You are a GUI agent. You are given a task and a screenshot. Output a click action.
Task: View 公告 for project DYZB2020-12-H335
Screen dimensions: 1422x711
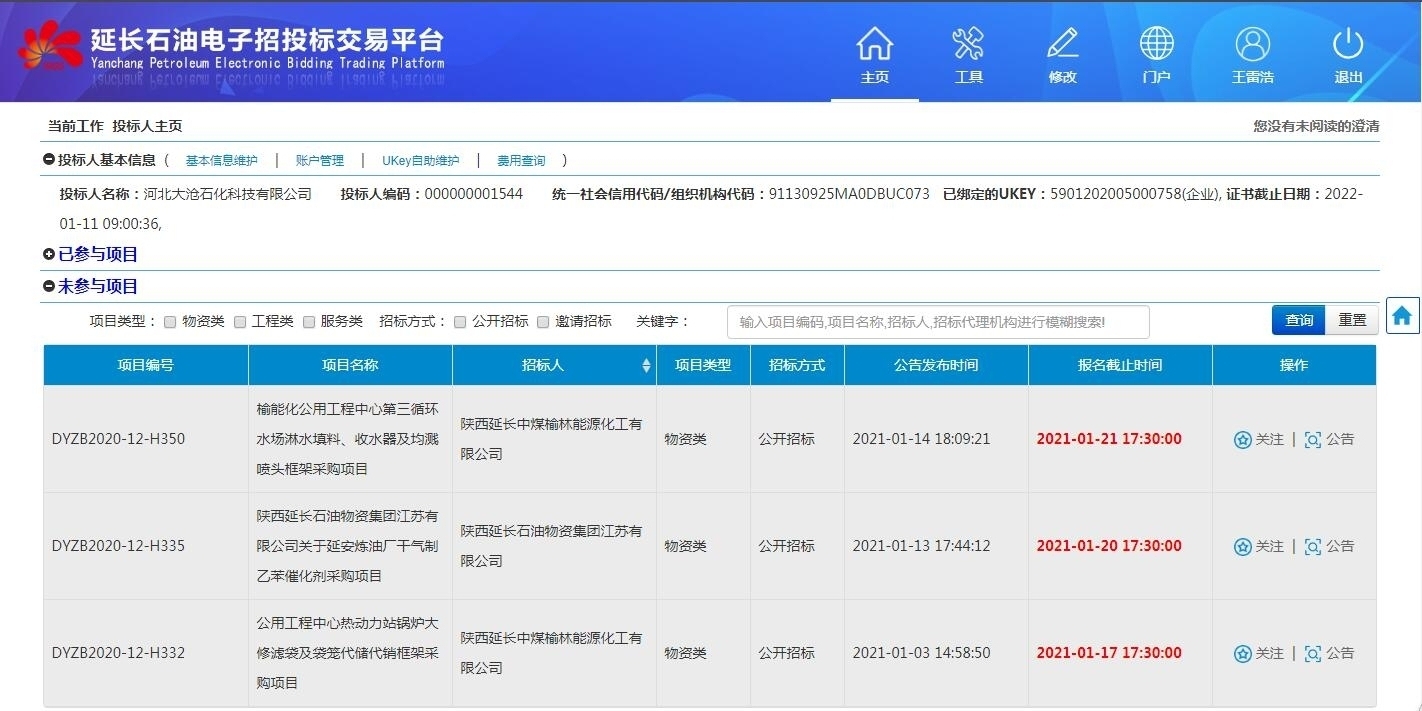coord(1329,546)
